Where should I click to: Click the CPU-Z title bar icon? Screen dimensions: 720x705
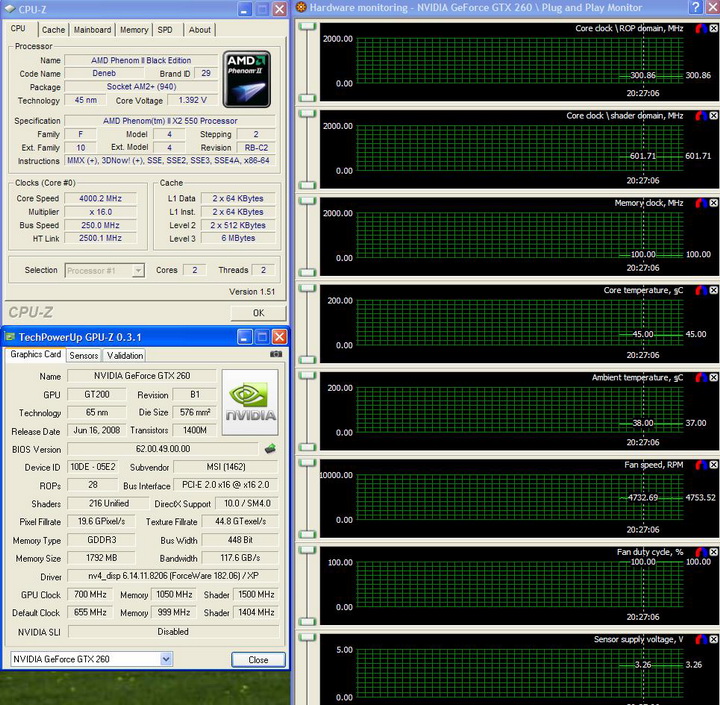pyautogui.click(x=10, y=9)
